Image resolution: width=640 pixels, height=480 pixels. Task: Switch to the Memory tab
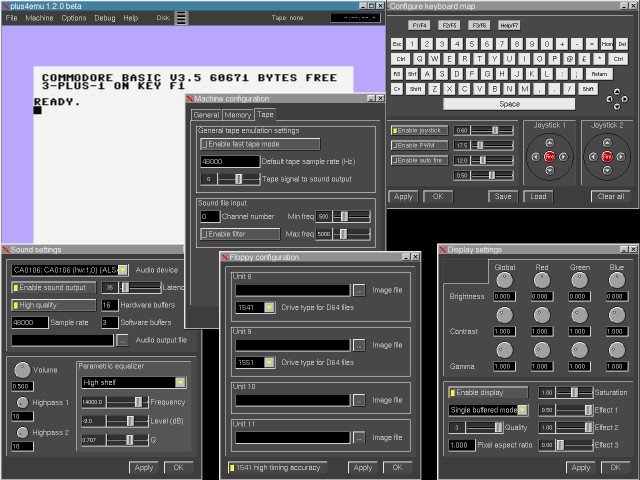238,115
